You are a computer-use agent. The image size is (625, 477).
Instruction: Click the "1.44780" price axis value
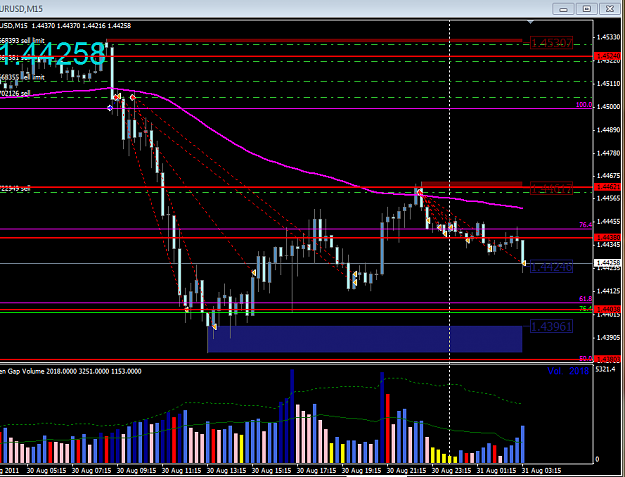(607, 153)
